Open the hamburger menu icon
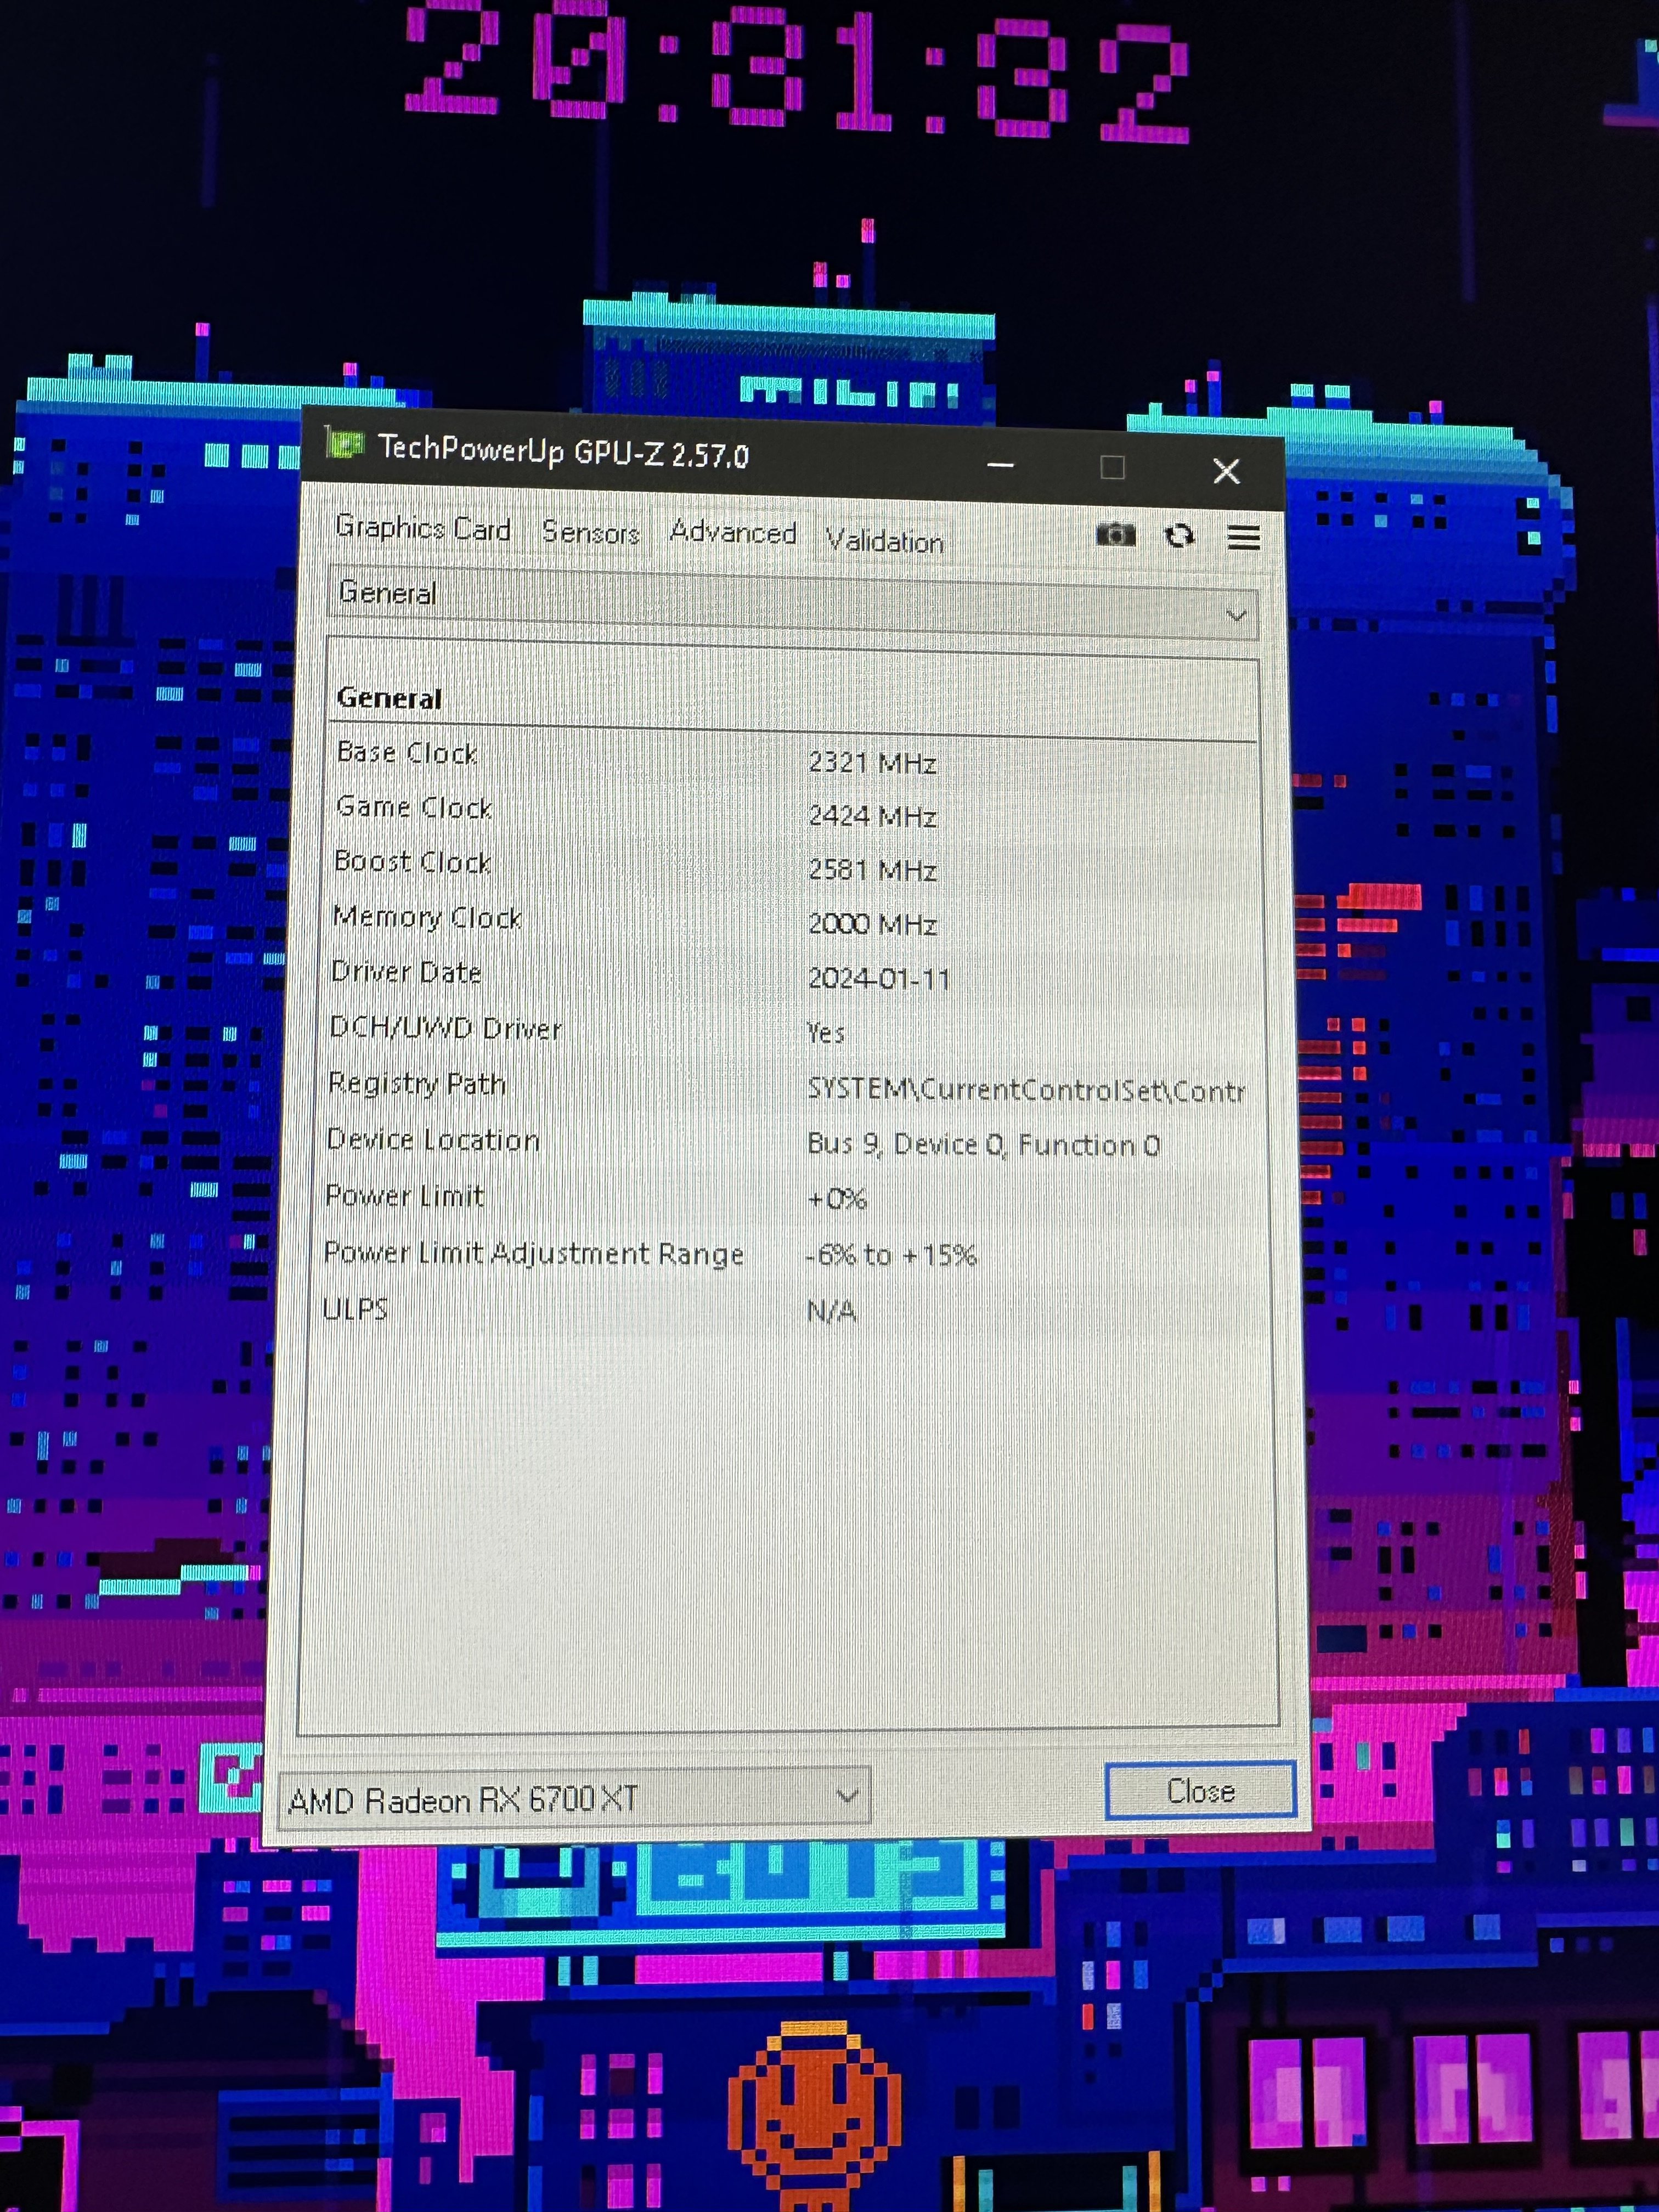 point(1243,537)
